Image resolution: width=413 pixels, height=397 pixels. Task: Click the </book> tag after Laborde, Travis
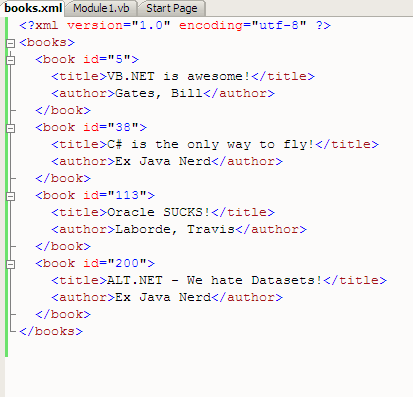click(63, 246)
